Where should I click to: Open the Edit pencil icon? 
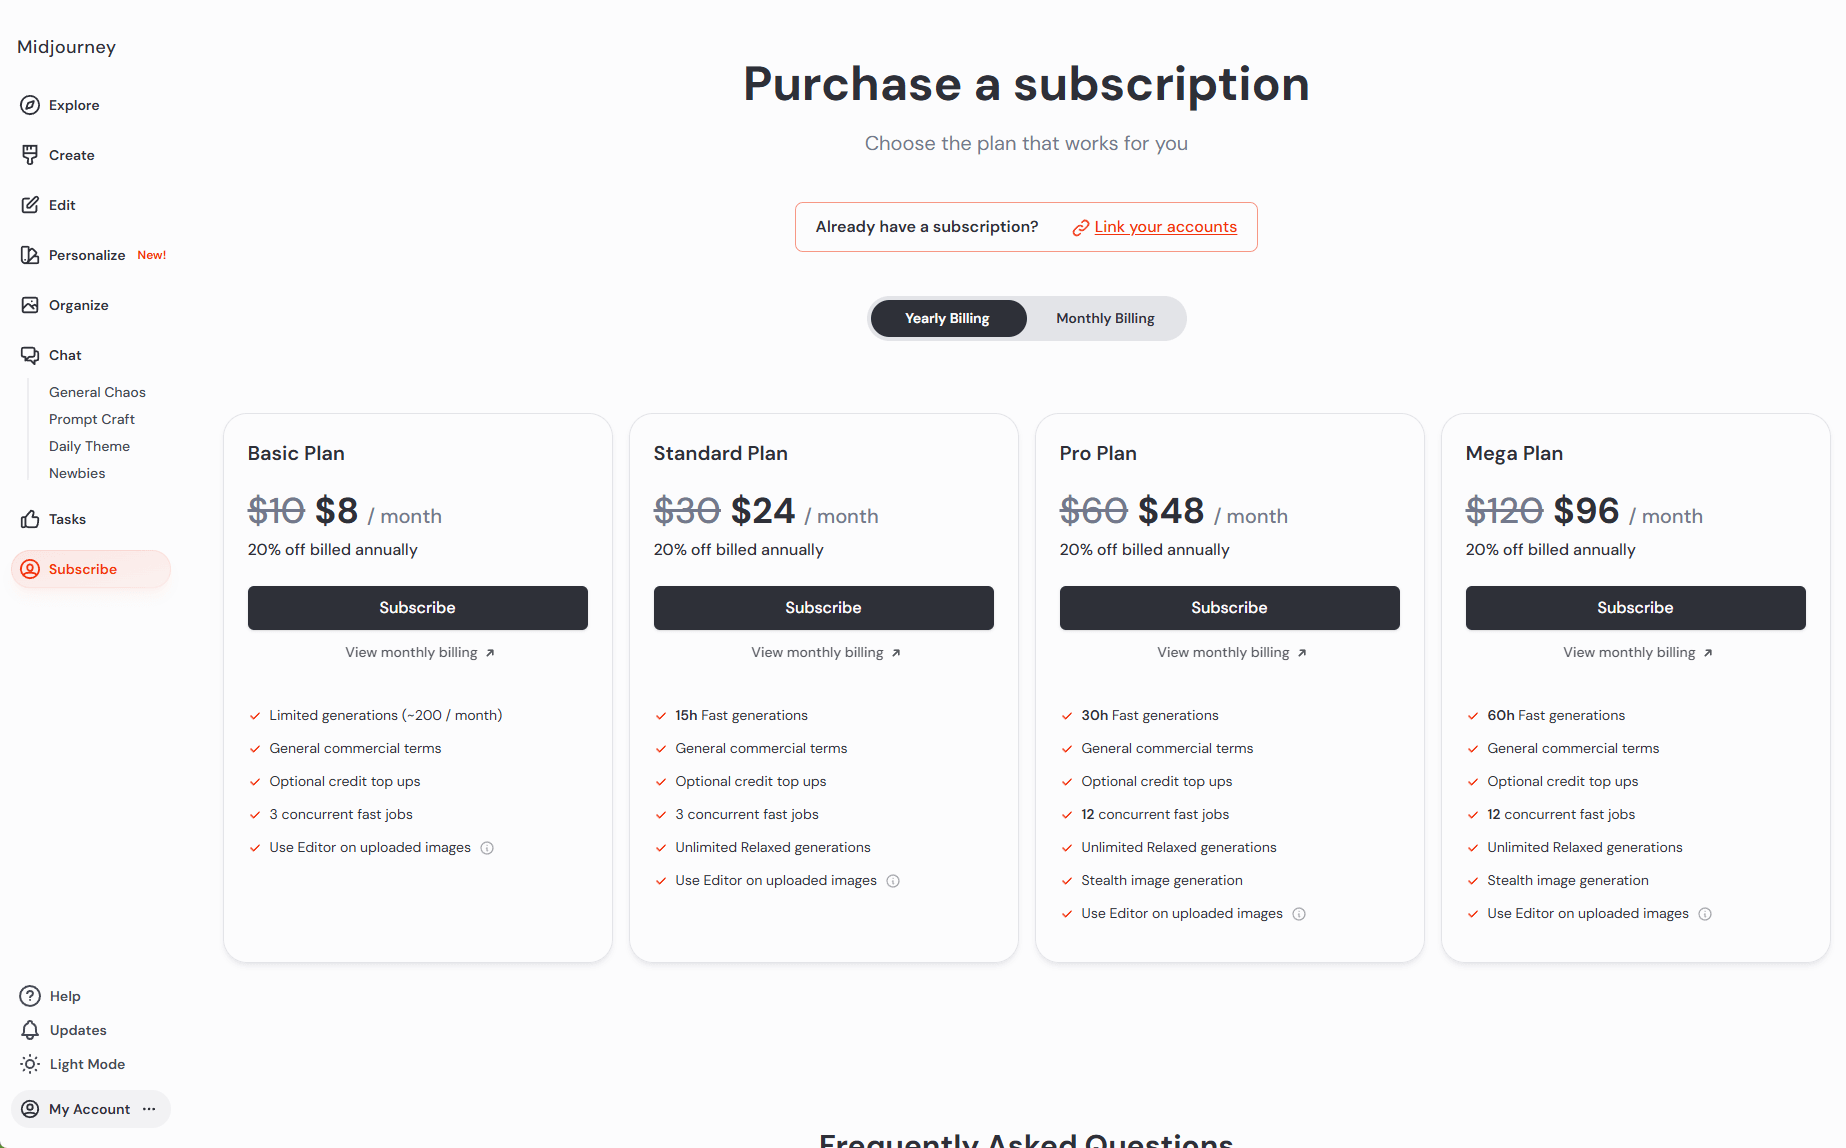click(30, 205)
